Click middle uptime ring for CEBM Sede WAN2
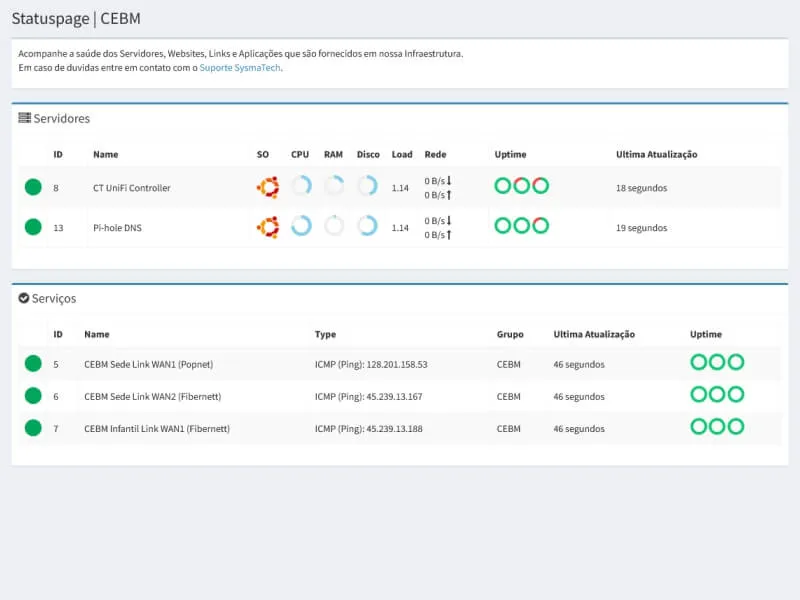 point(717,394)
